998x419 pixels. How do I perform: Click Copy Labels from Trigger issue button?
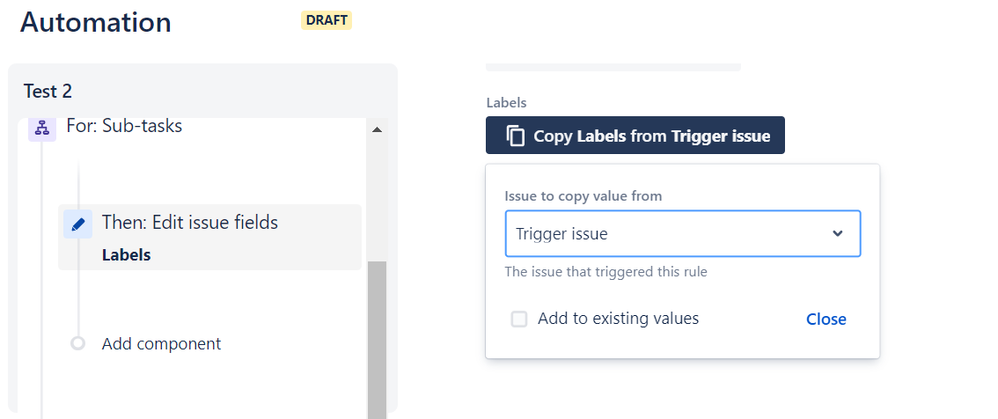pyautogui.click(x=635, y=136)
